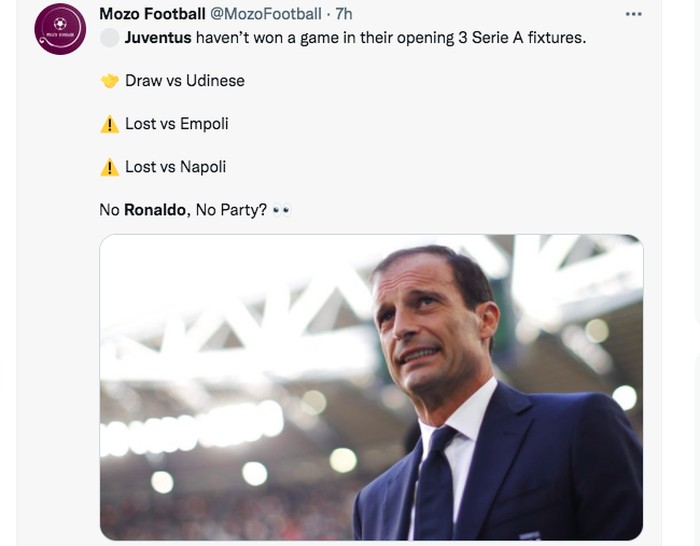The height and width of the screenshot is (546, 700).
Task: Click the white circle emoji before Juventus
Action: pos(109,38)
